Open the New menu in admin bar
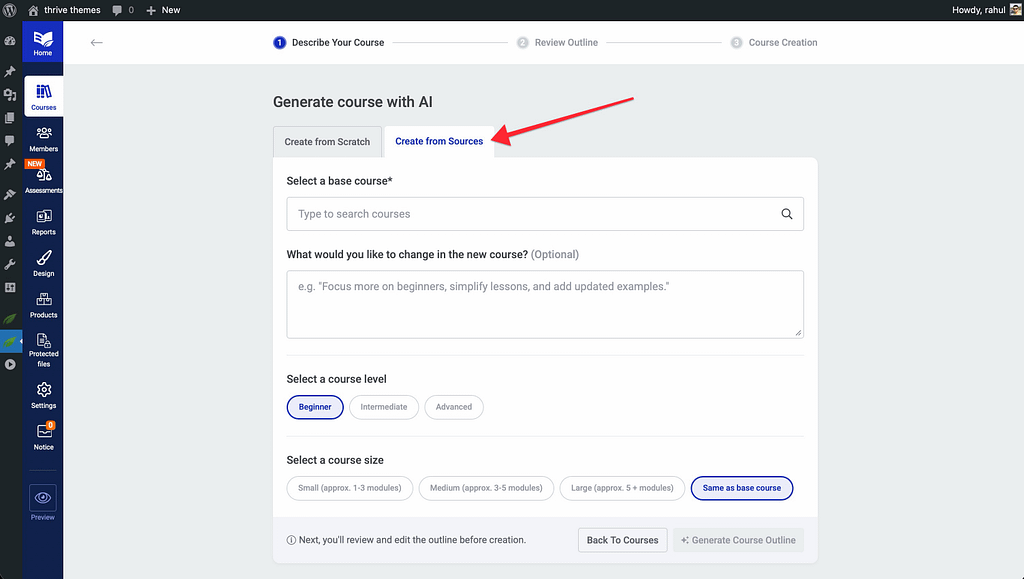1024x579 pixels. (x=163, y=10)
